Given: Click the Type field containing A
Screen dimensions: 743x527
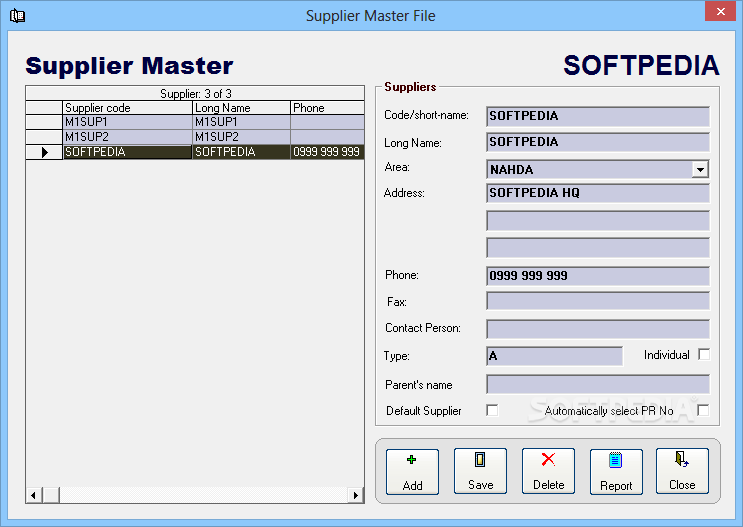Looking at the screenshot, I should 554,356.
